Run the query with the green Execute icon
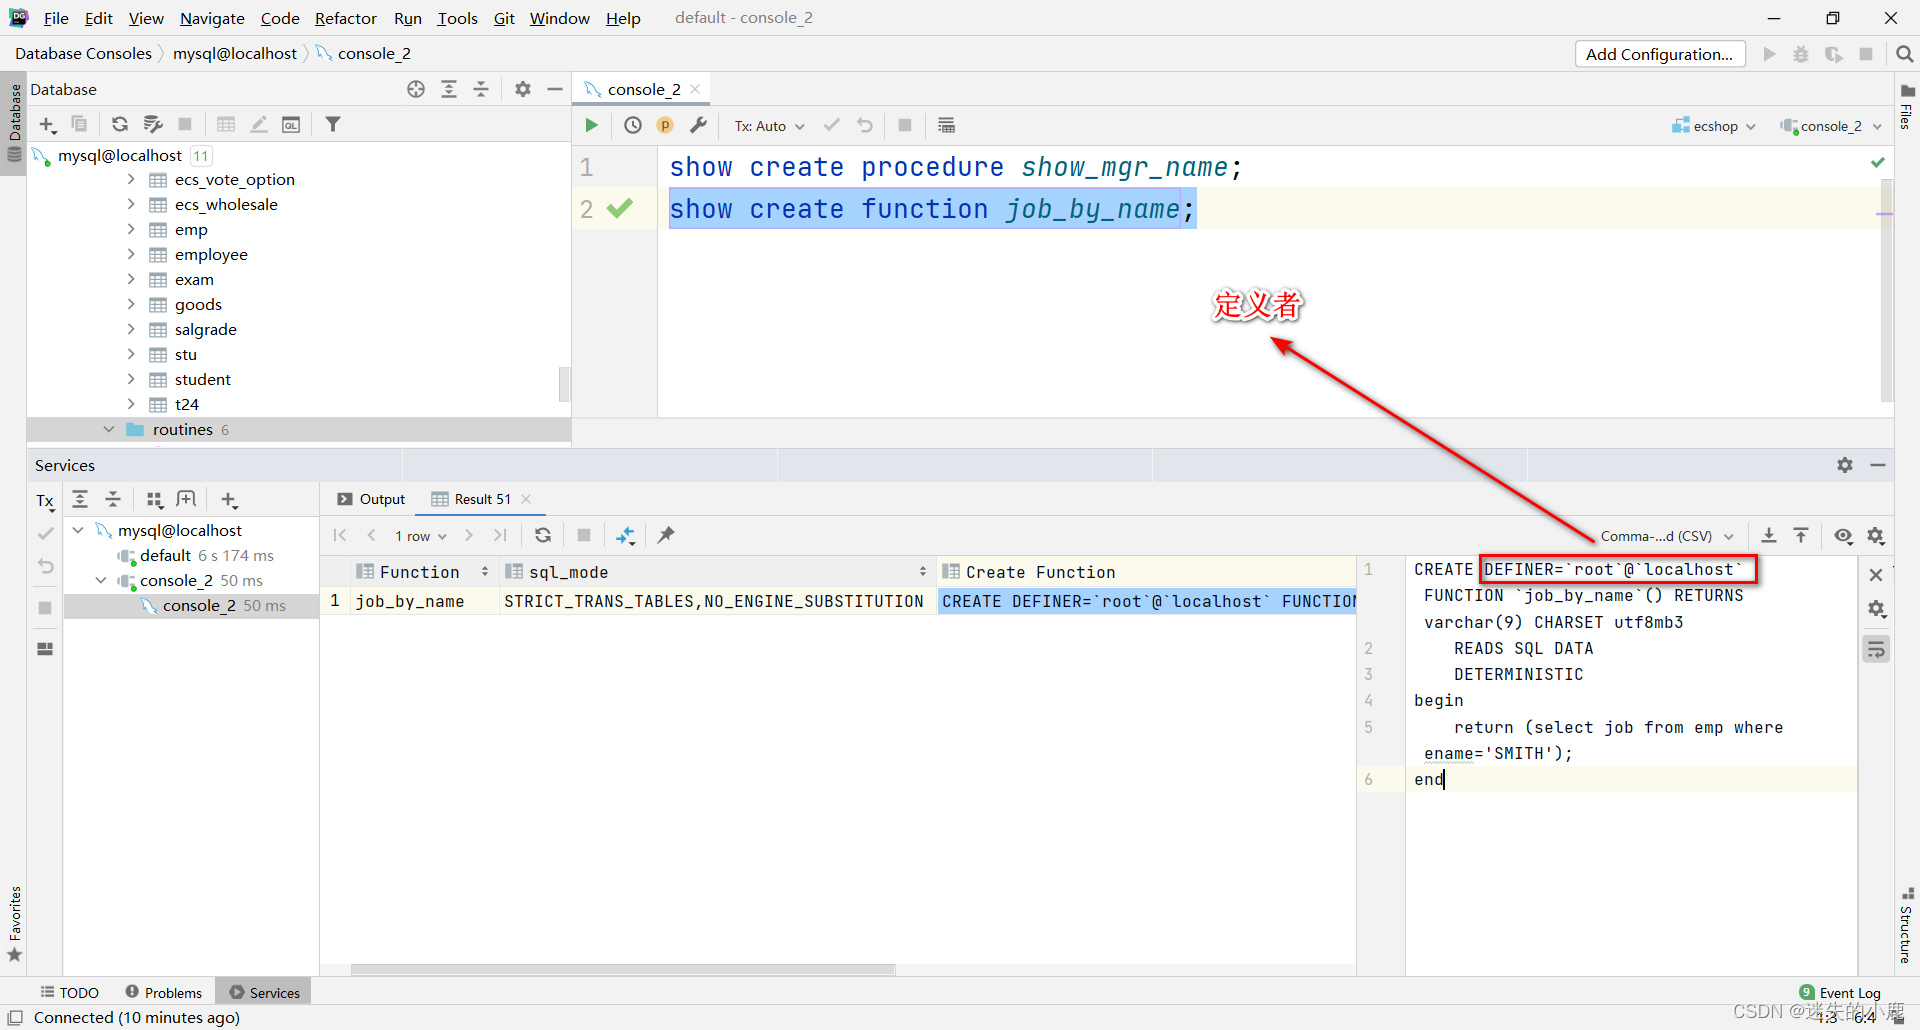This screenshot has width=1920, height=1030. [591, 125]
